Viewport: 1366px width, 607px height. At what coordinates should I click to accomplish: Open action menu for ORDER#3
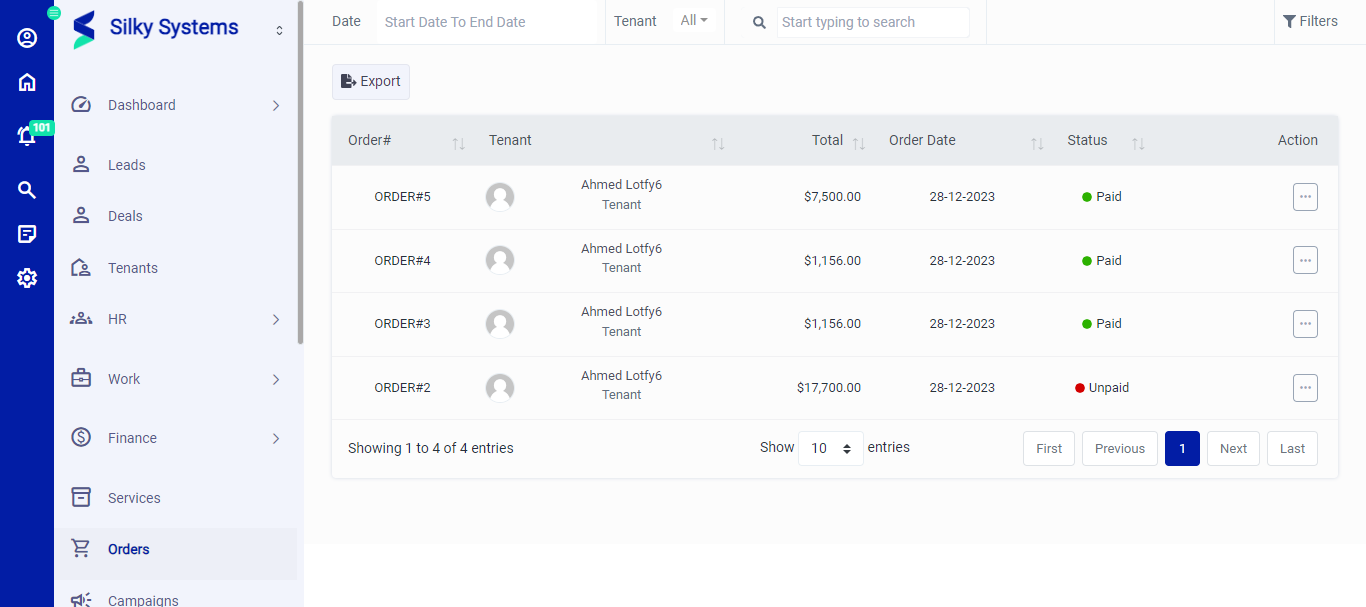[1305, 324]
